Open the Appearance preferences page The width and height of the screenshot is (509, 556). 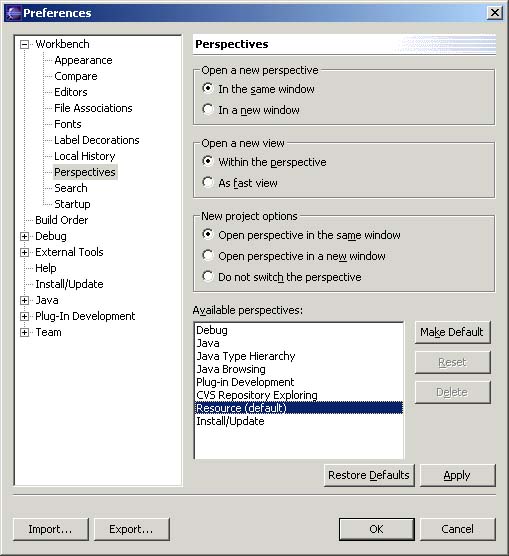tap(83, 60)
